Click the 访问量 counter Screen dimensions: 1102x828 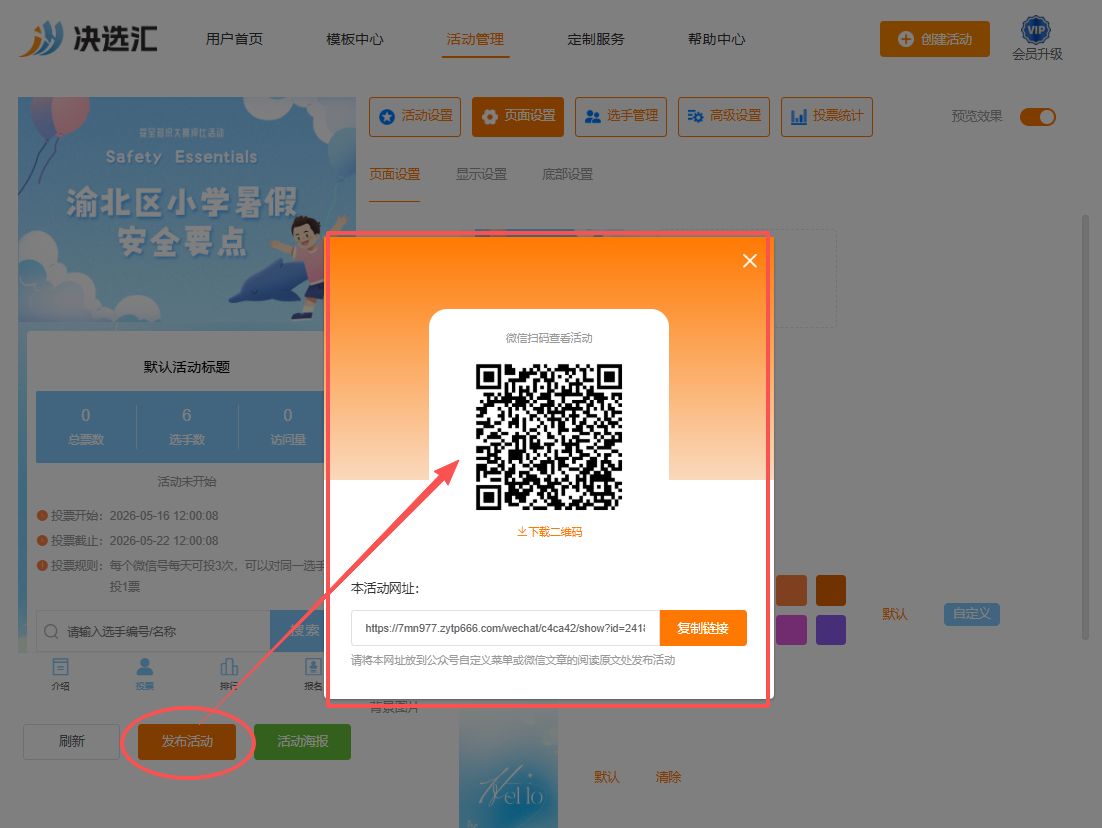click(287, 427)
